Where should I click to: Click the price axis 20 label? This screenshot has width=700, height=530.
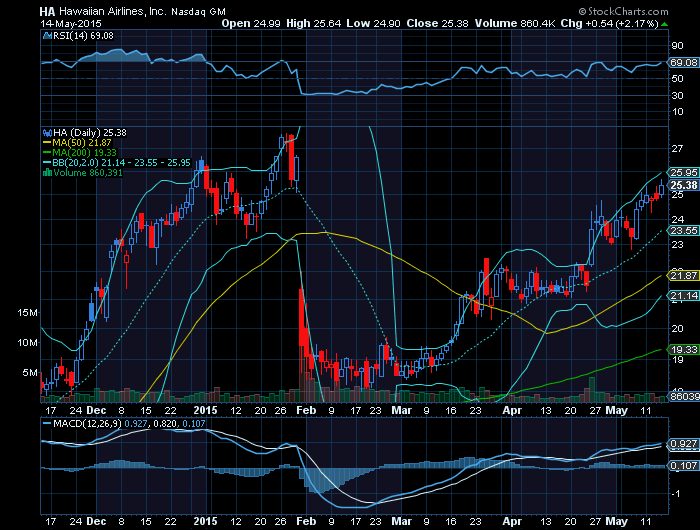click(677, 329)
